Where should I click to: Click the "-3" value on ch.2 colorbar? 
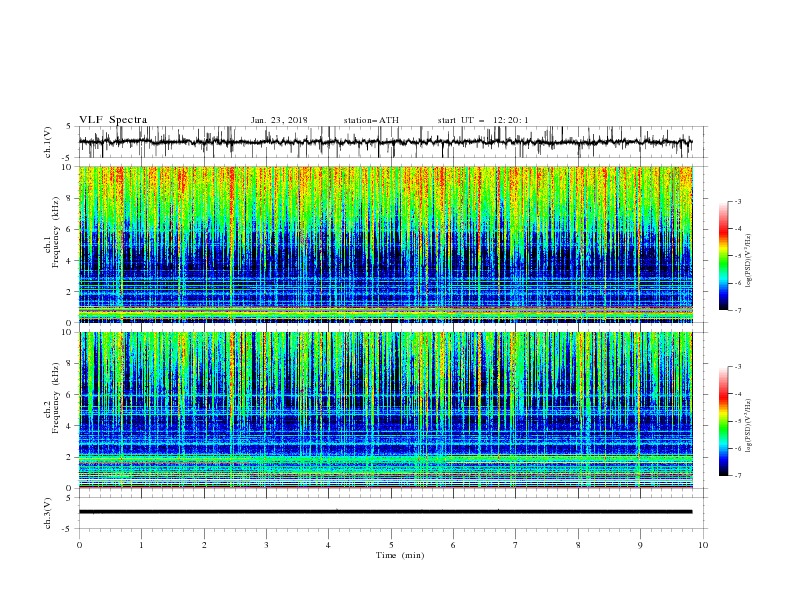pos(738,367)
